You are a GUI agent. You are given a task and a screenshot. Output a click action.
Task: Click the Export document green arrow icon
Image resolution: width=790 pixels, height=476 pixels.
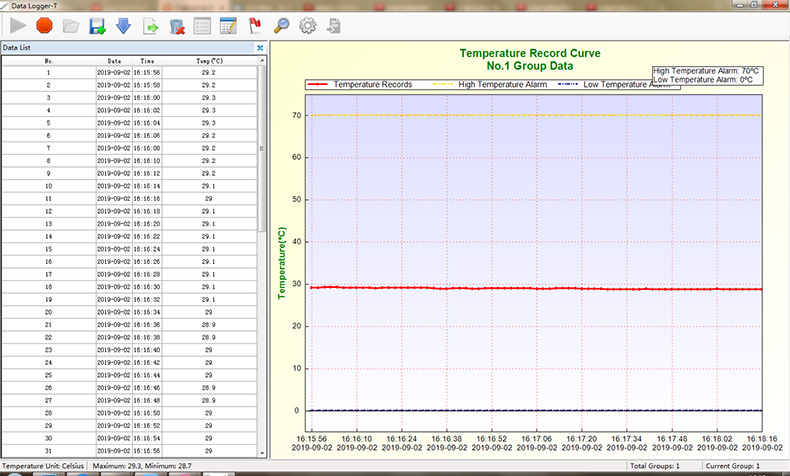150,25
